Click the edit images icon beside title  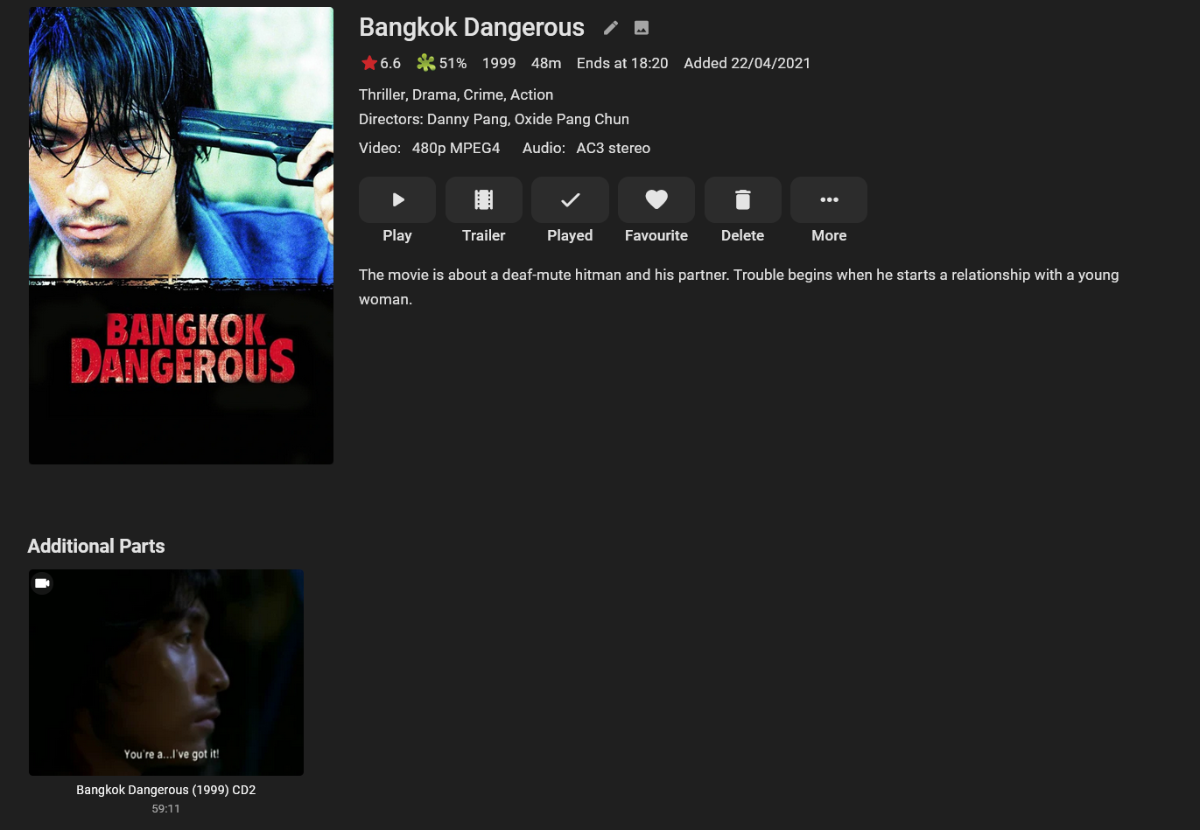[x=642, y=28]
